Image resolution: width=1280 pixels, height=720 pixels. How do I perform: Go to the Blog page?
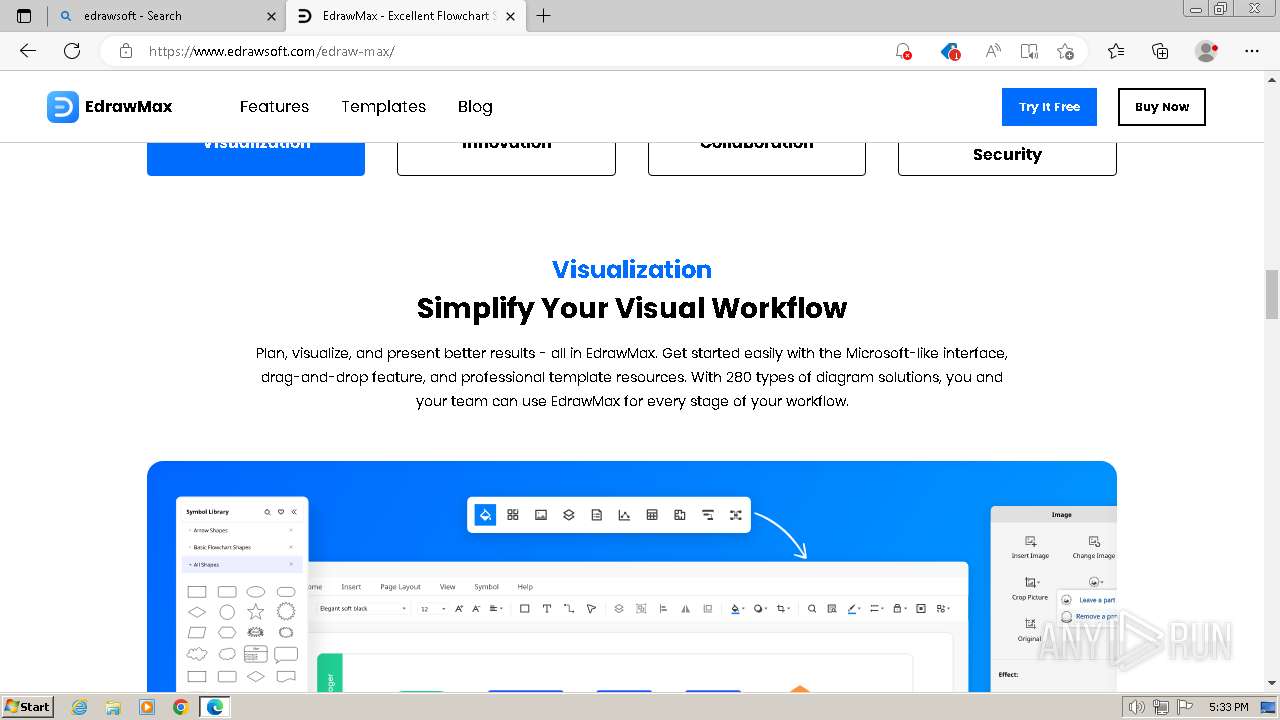[475, 107]
